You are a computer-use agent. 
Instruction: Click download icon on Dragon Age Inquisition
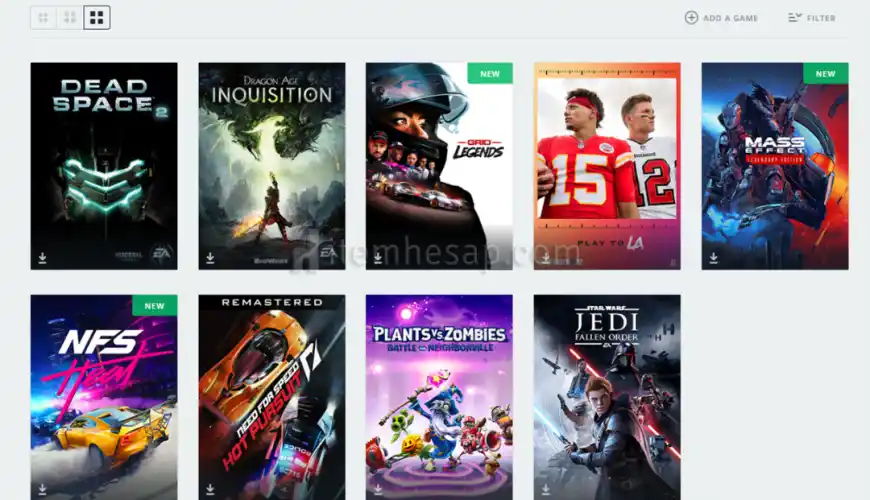[210, 258]
